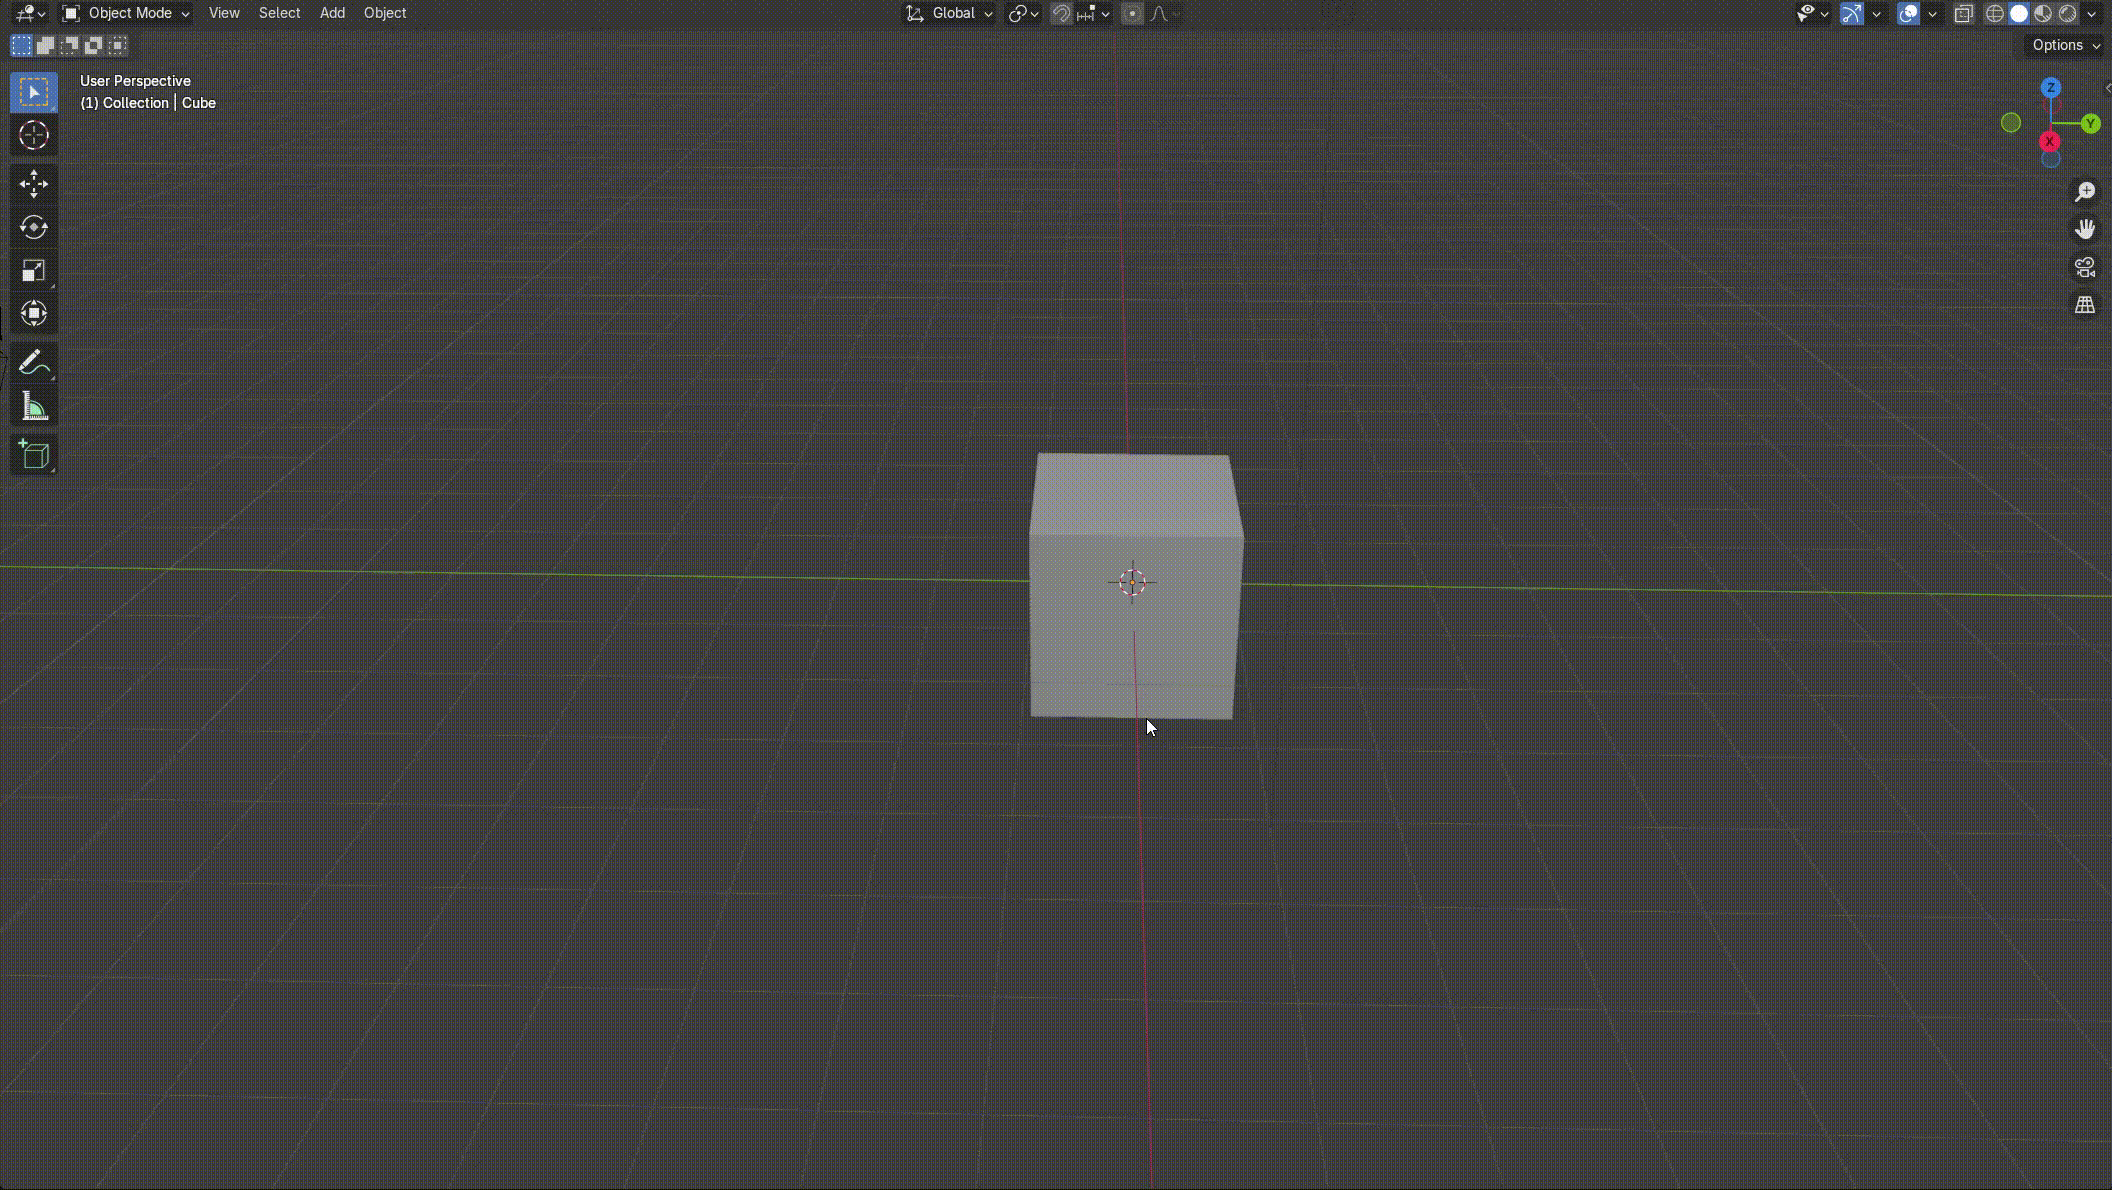The image size is (2112, 1190).
Task: Expand overlays options arrow
Action: coord(1932,13)
